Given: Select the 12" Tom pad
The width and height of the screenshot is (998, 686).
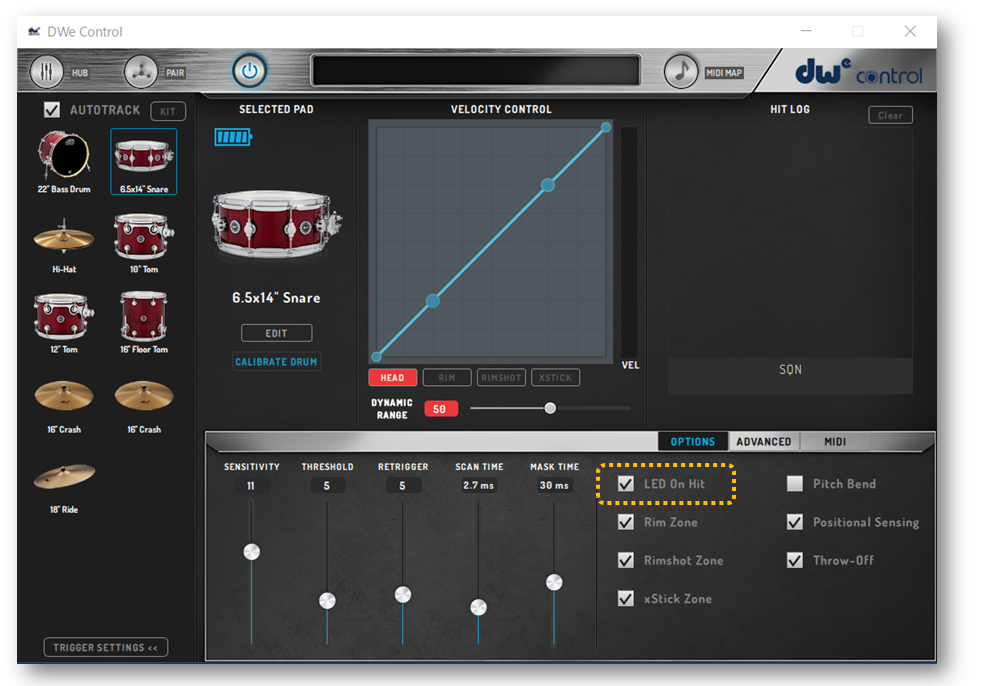Looking at the screenshot, I should (64, 323).
